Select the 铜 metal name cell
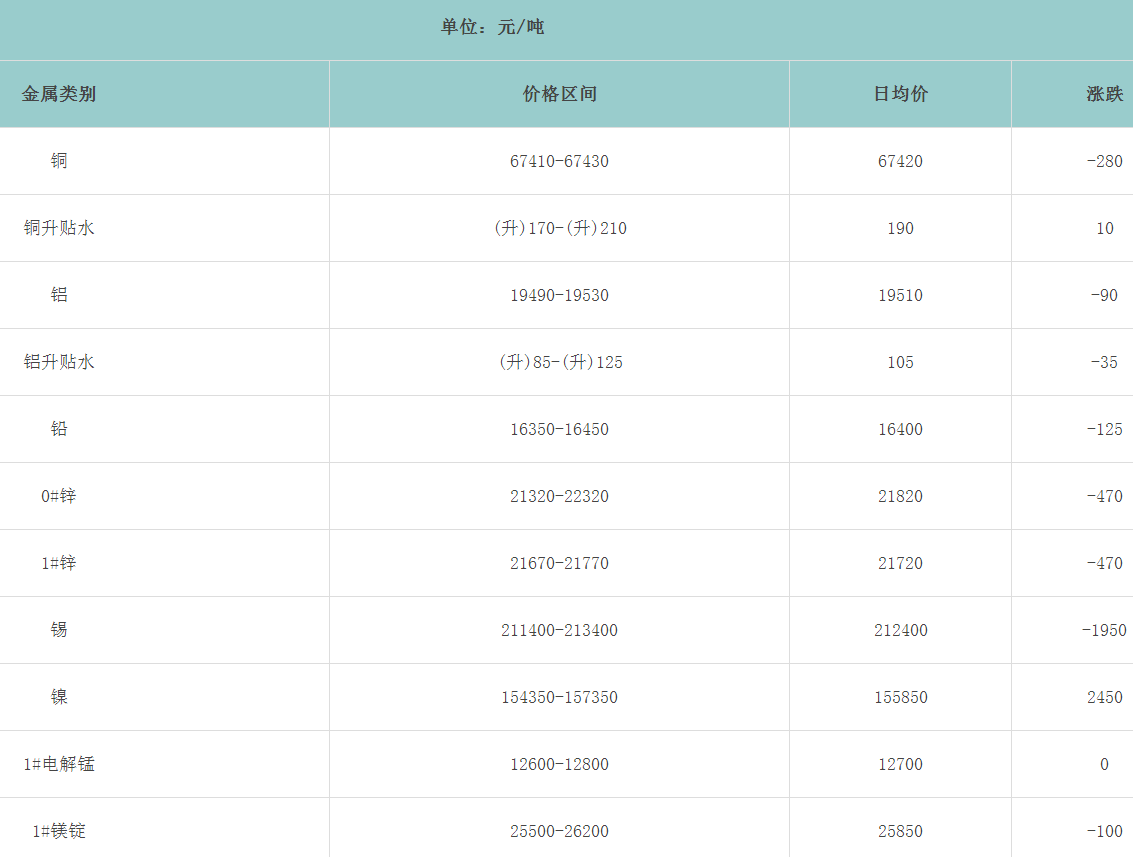 tap(59, 161)
